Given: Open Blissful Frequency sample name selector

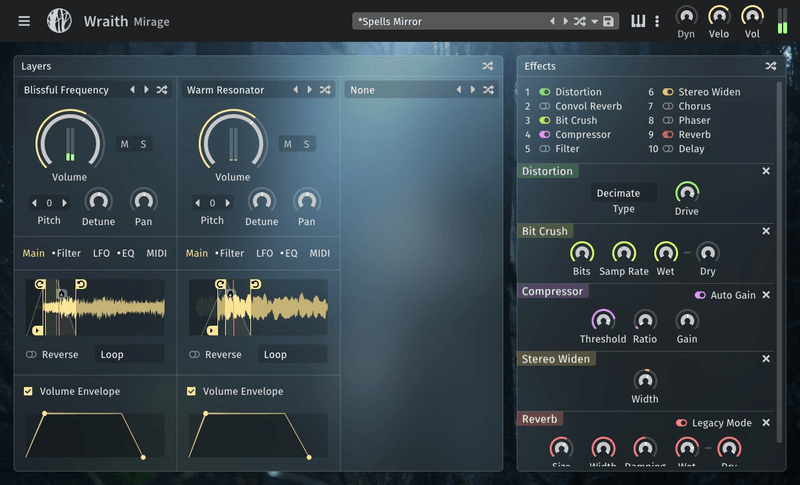Looking at the screenshot, I should 66,90.
